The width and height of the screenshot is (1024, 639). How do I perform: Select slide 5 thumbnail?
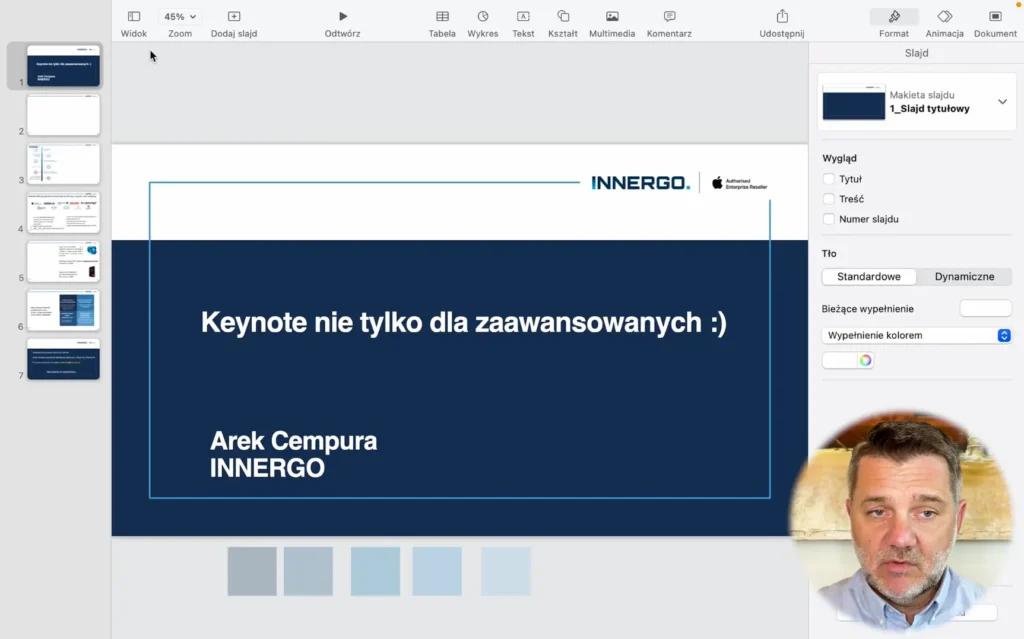point(63,261)
